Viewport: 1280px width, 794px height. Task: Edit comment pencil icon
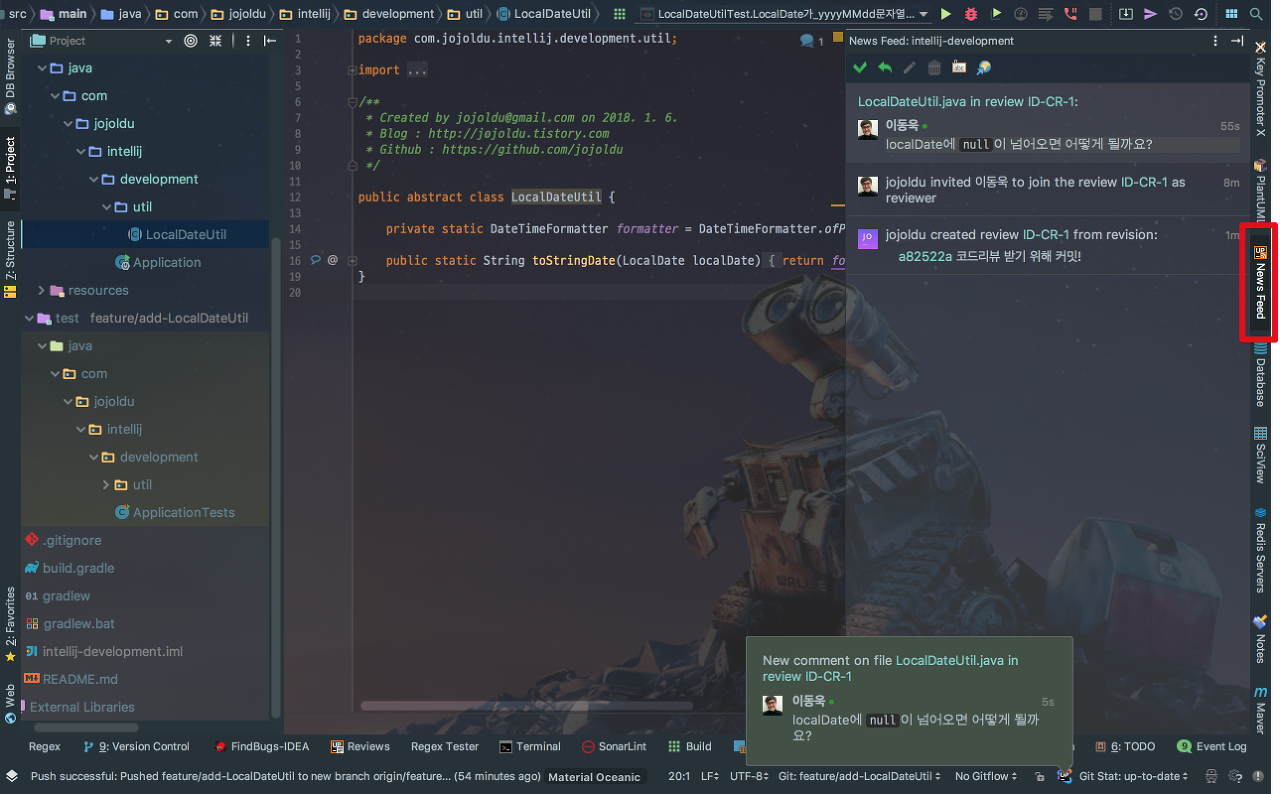(x=909, y=67)
